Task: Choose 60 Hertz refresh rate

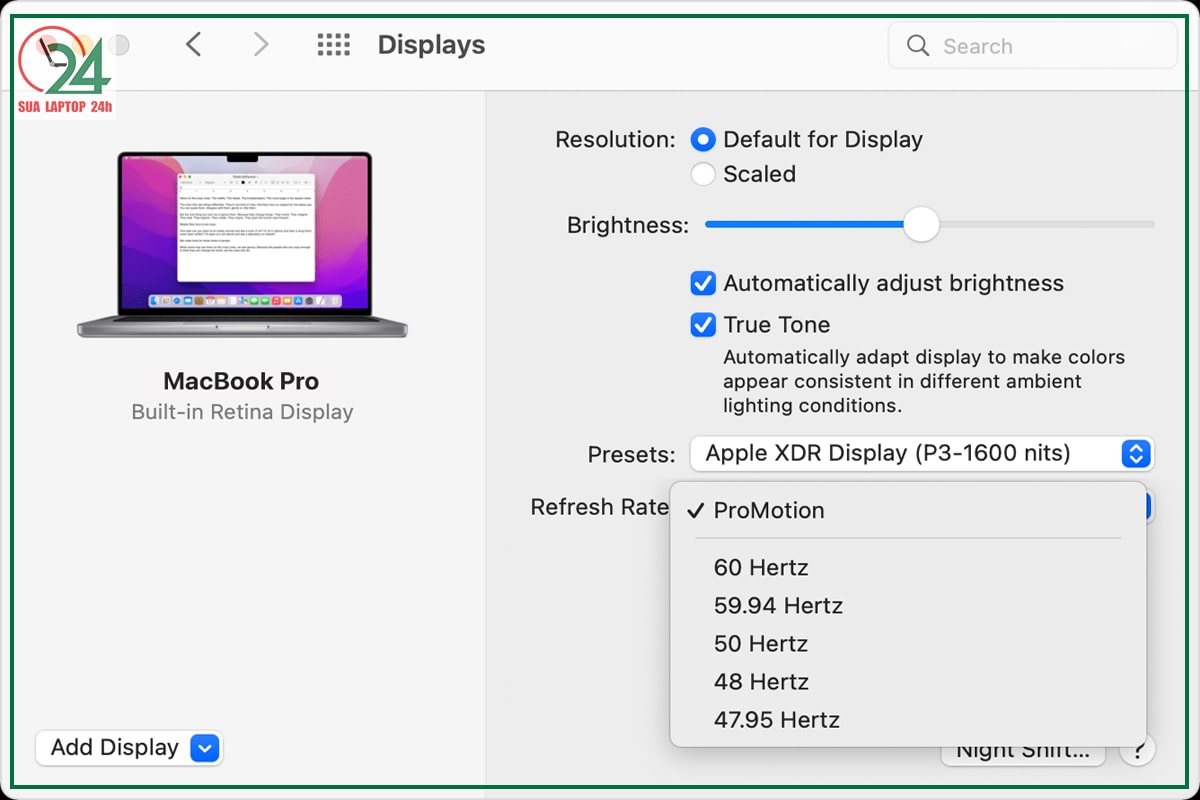Action: pyautogui.click(x=908, y=568)
